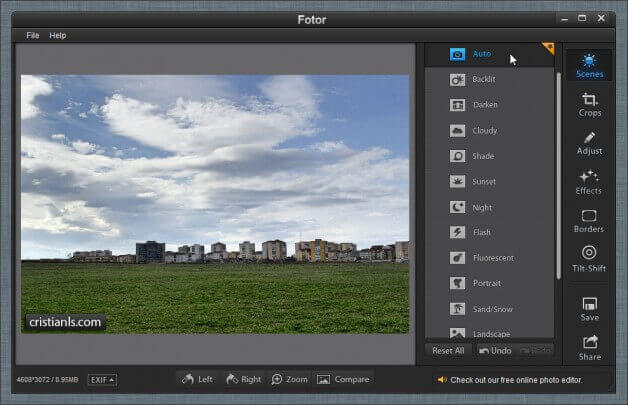The image size is (628, 405).
Task: Open the Effects panel
Action: click(x=589, y=182)
